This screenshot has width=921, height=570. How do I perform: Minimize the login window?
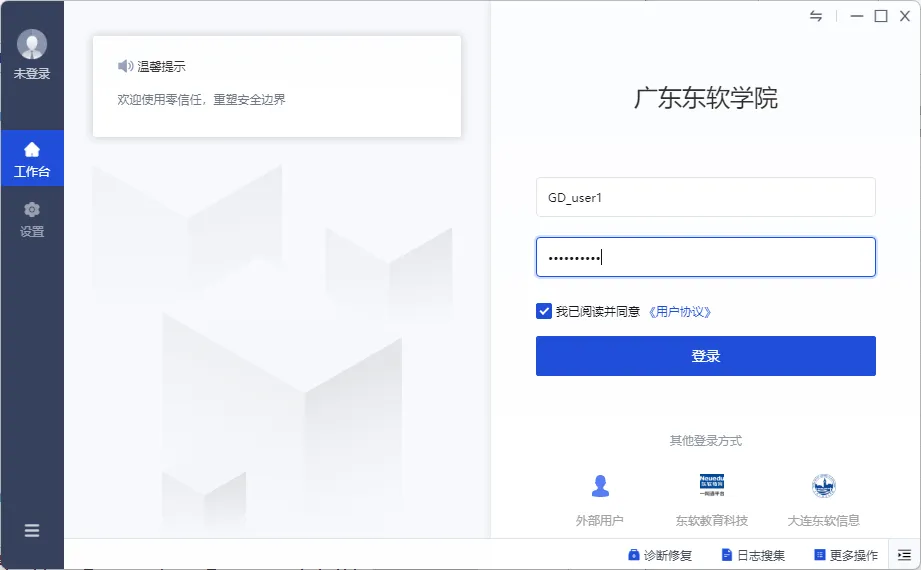click(857, 16)
